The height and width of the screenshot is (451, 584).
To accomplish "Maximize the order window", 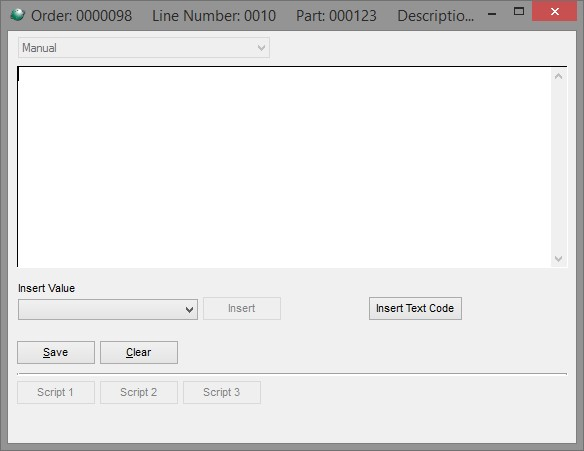I will (x=519, y=11).
